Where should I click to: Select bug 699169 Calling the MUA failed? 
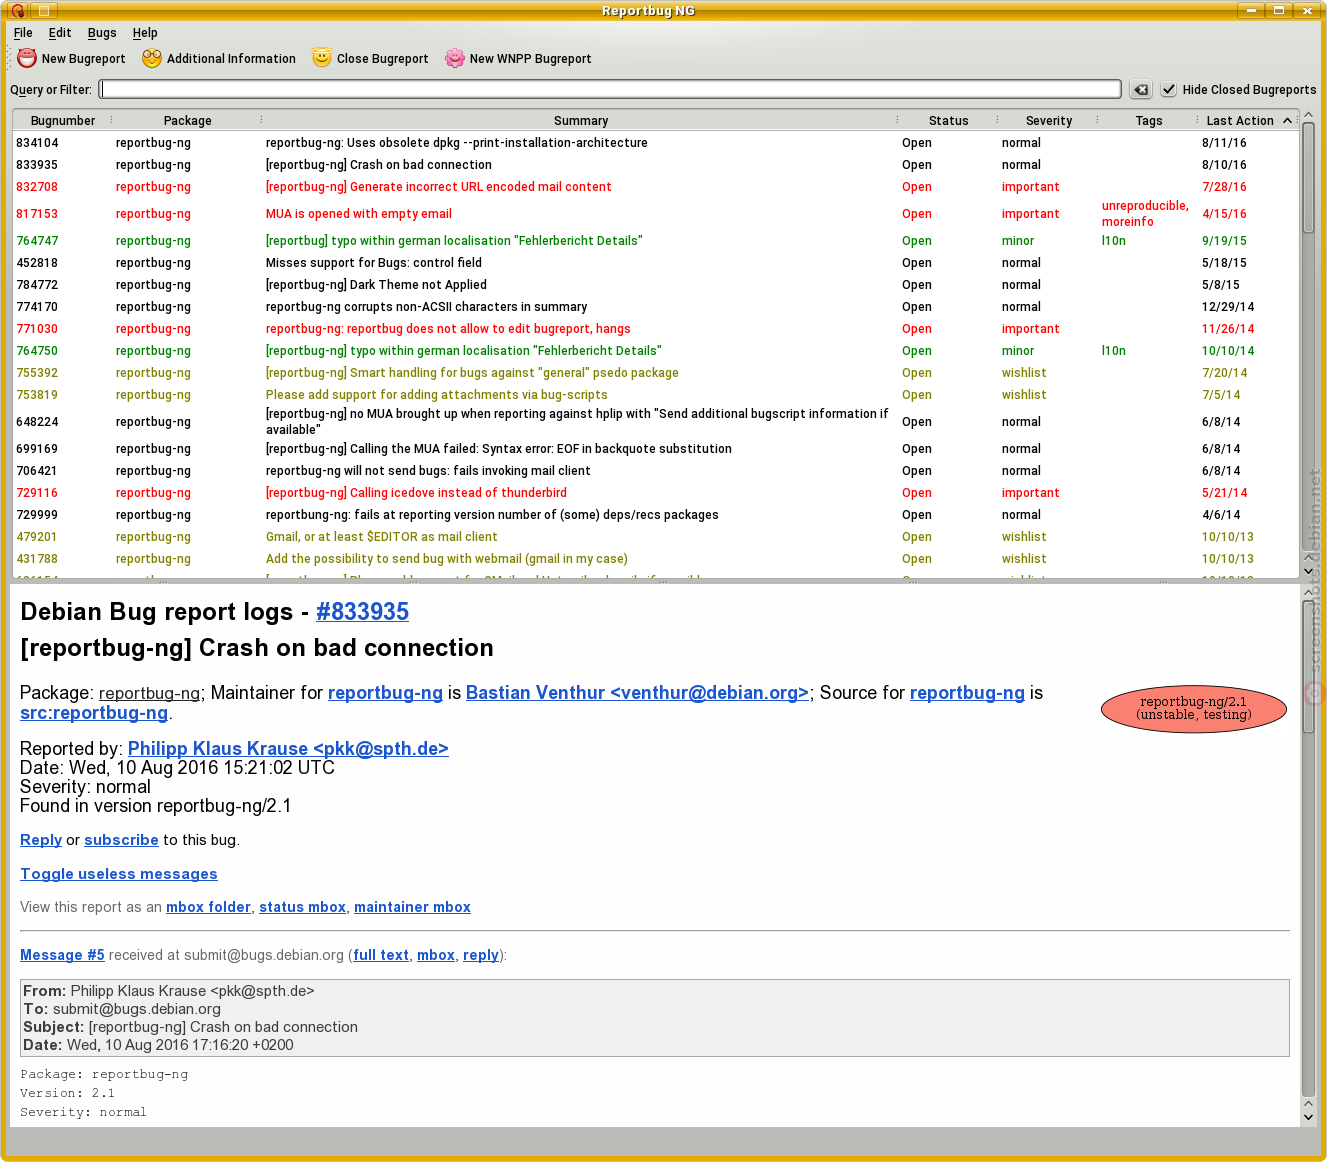[655, 449]
